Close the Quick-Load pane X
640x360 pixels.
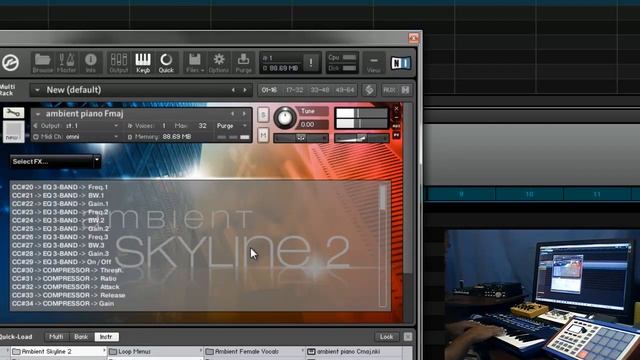pyautogui.click(x=408, y=337)
